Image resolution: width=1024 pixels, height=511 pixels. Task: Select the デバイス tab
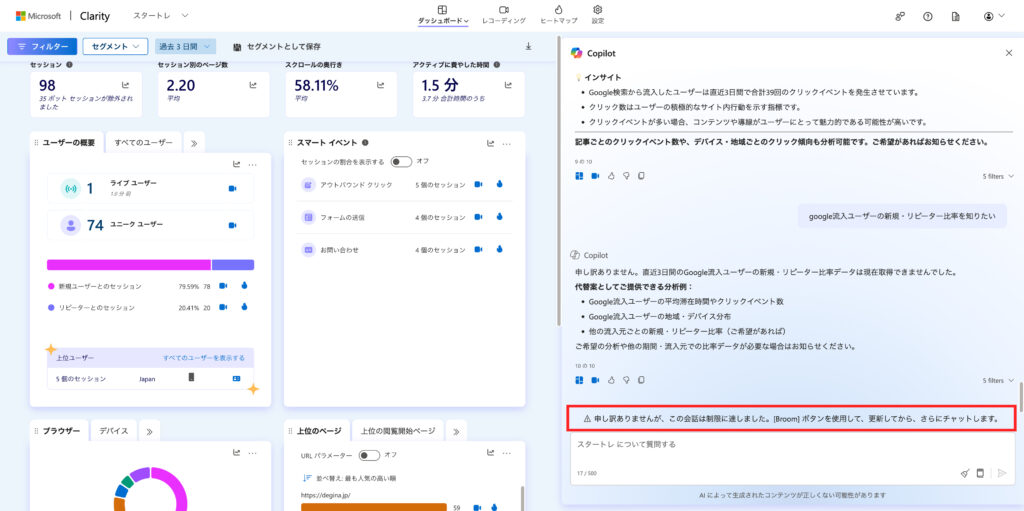(x=114, y=431)
